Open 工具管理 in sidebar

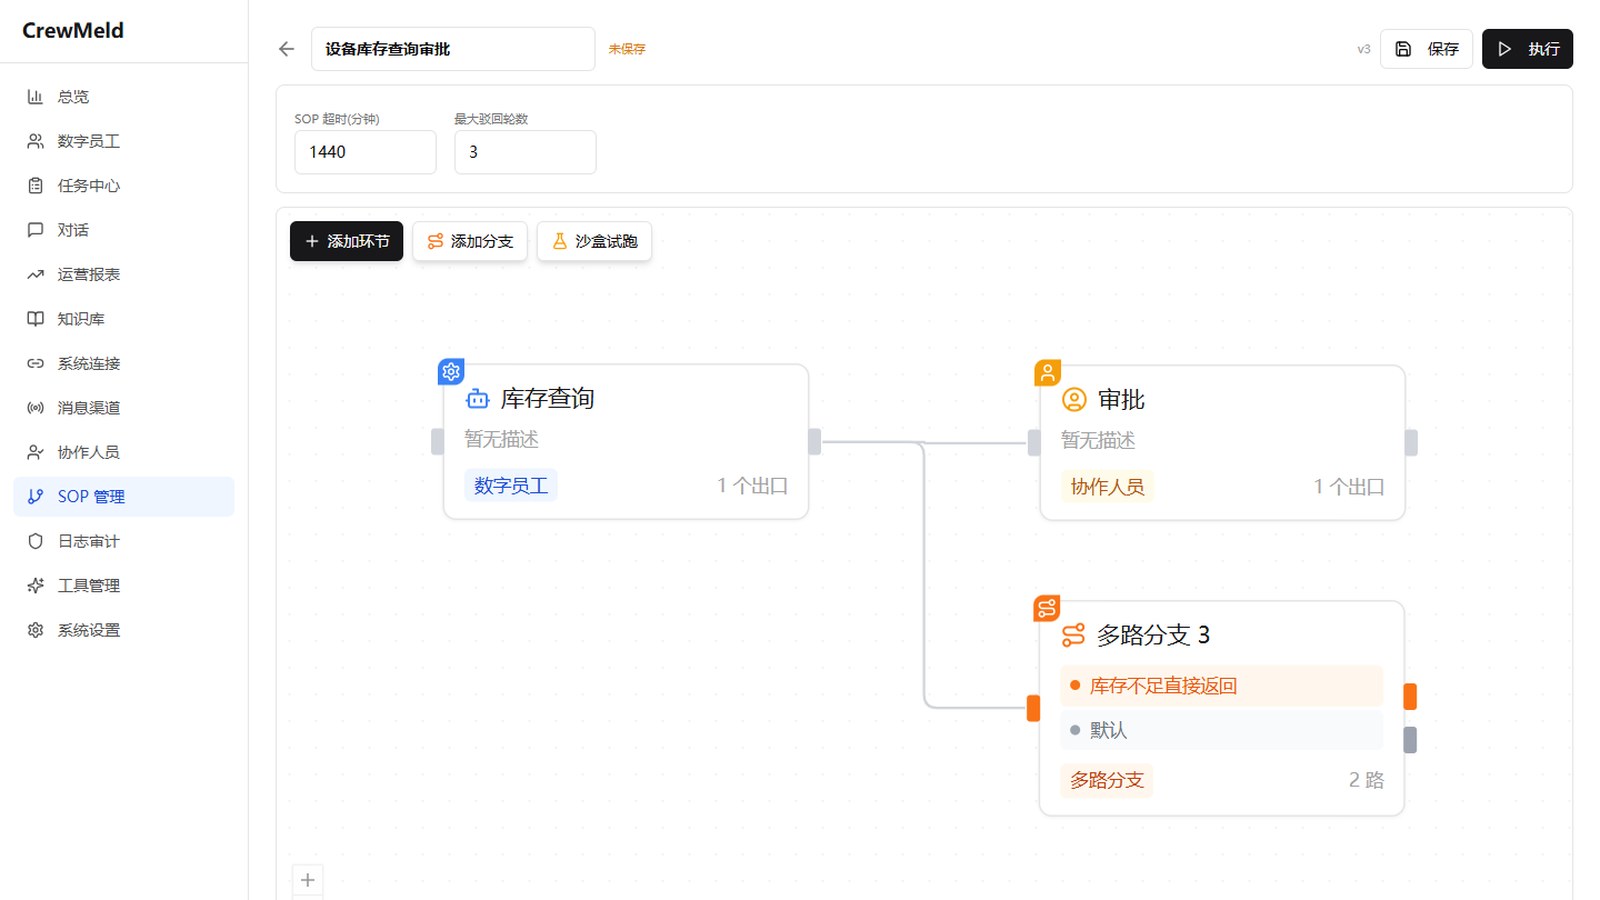tap(124, 586)
